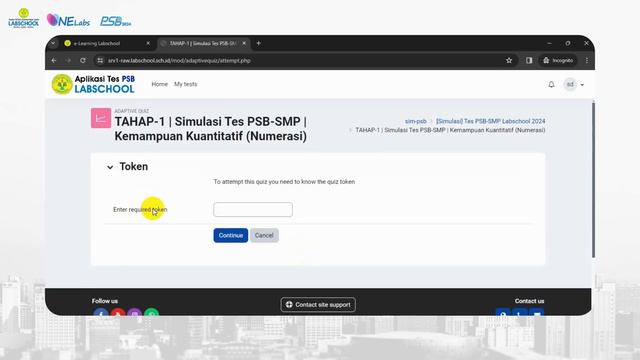Open the sim-psb breadcrumb link
This screenshot has height=360, width=640.
tap(416, 121)
